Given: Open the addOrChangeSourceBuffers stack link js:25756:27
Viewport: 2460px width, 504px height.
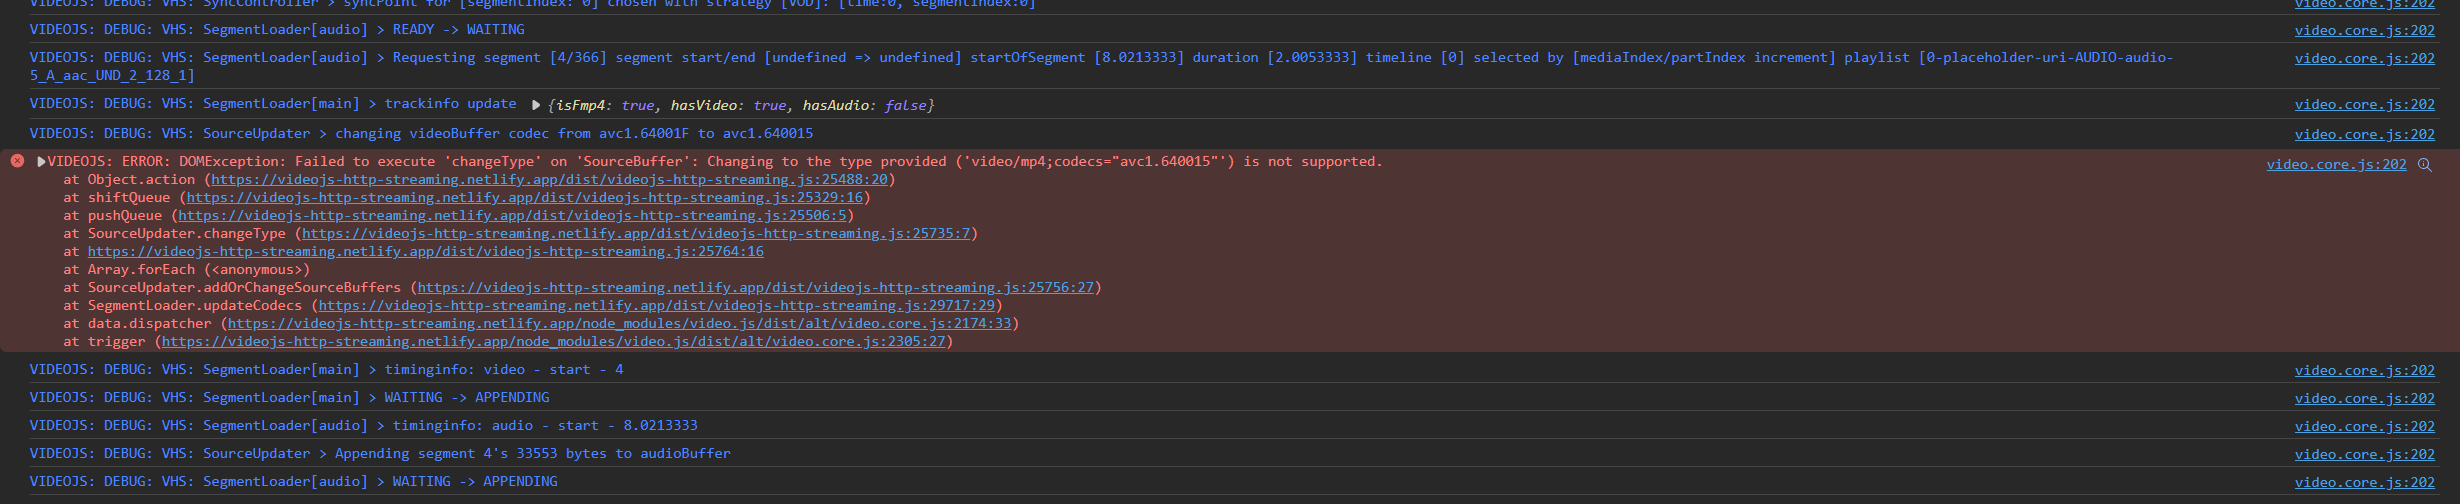Looking at the screenshot, I should pos(756,288).
